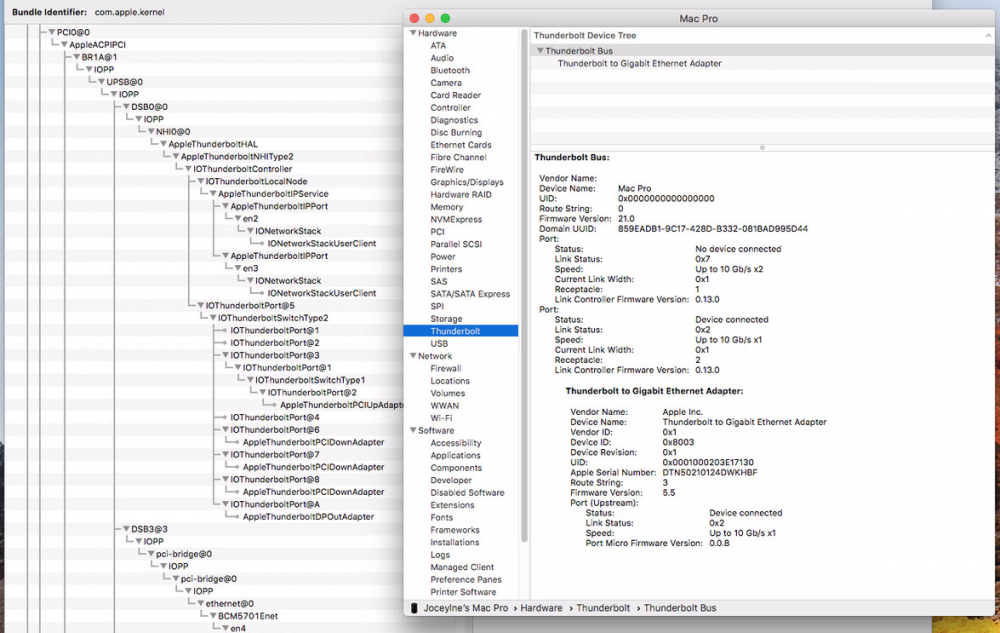Select SATA/SATA Express in sidebar
Image resolution: width=1000 pixels, height=633 pixels.
[470, 294]
